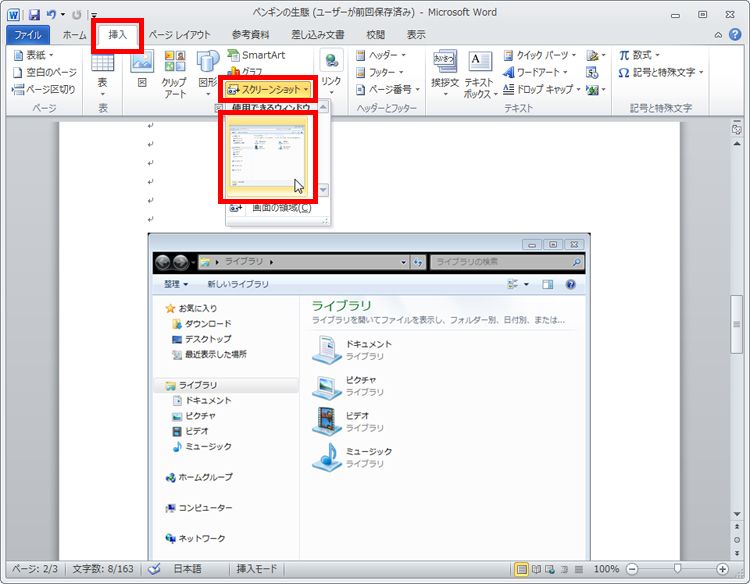
Task: Toggle 挿入モード in the status bar
Action: (x=257, y=569)
